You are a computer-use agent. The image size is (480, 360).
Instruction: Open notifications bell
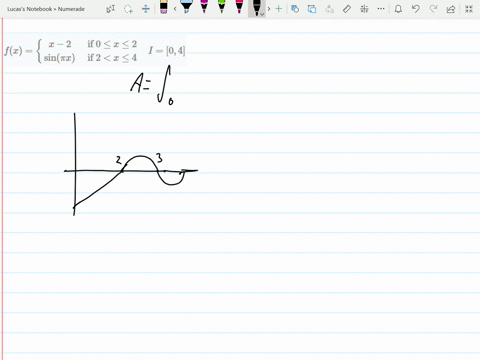click(398, 9)
